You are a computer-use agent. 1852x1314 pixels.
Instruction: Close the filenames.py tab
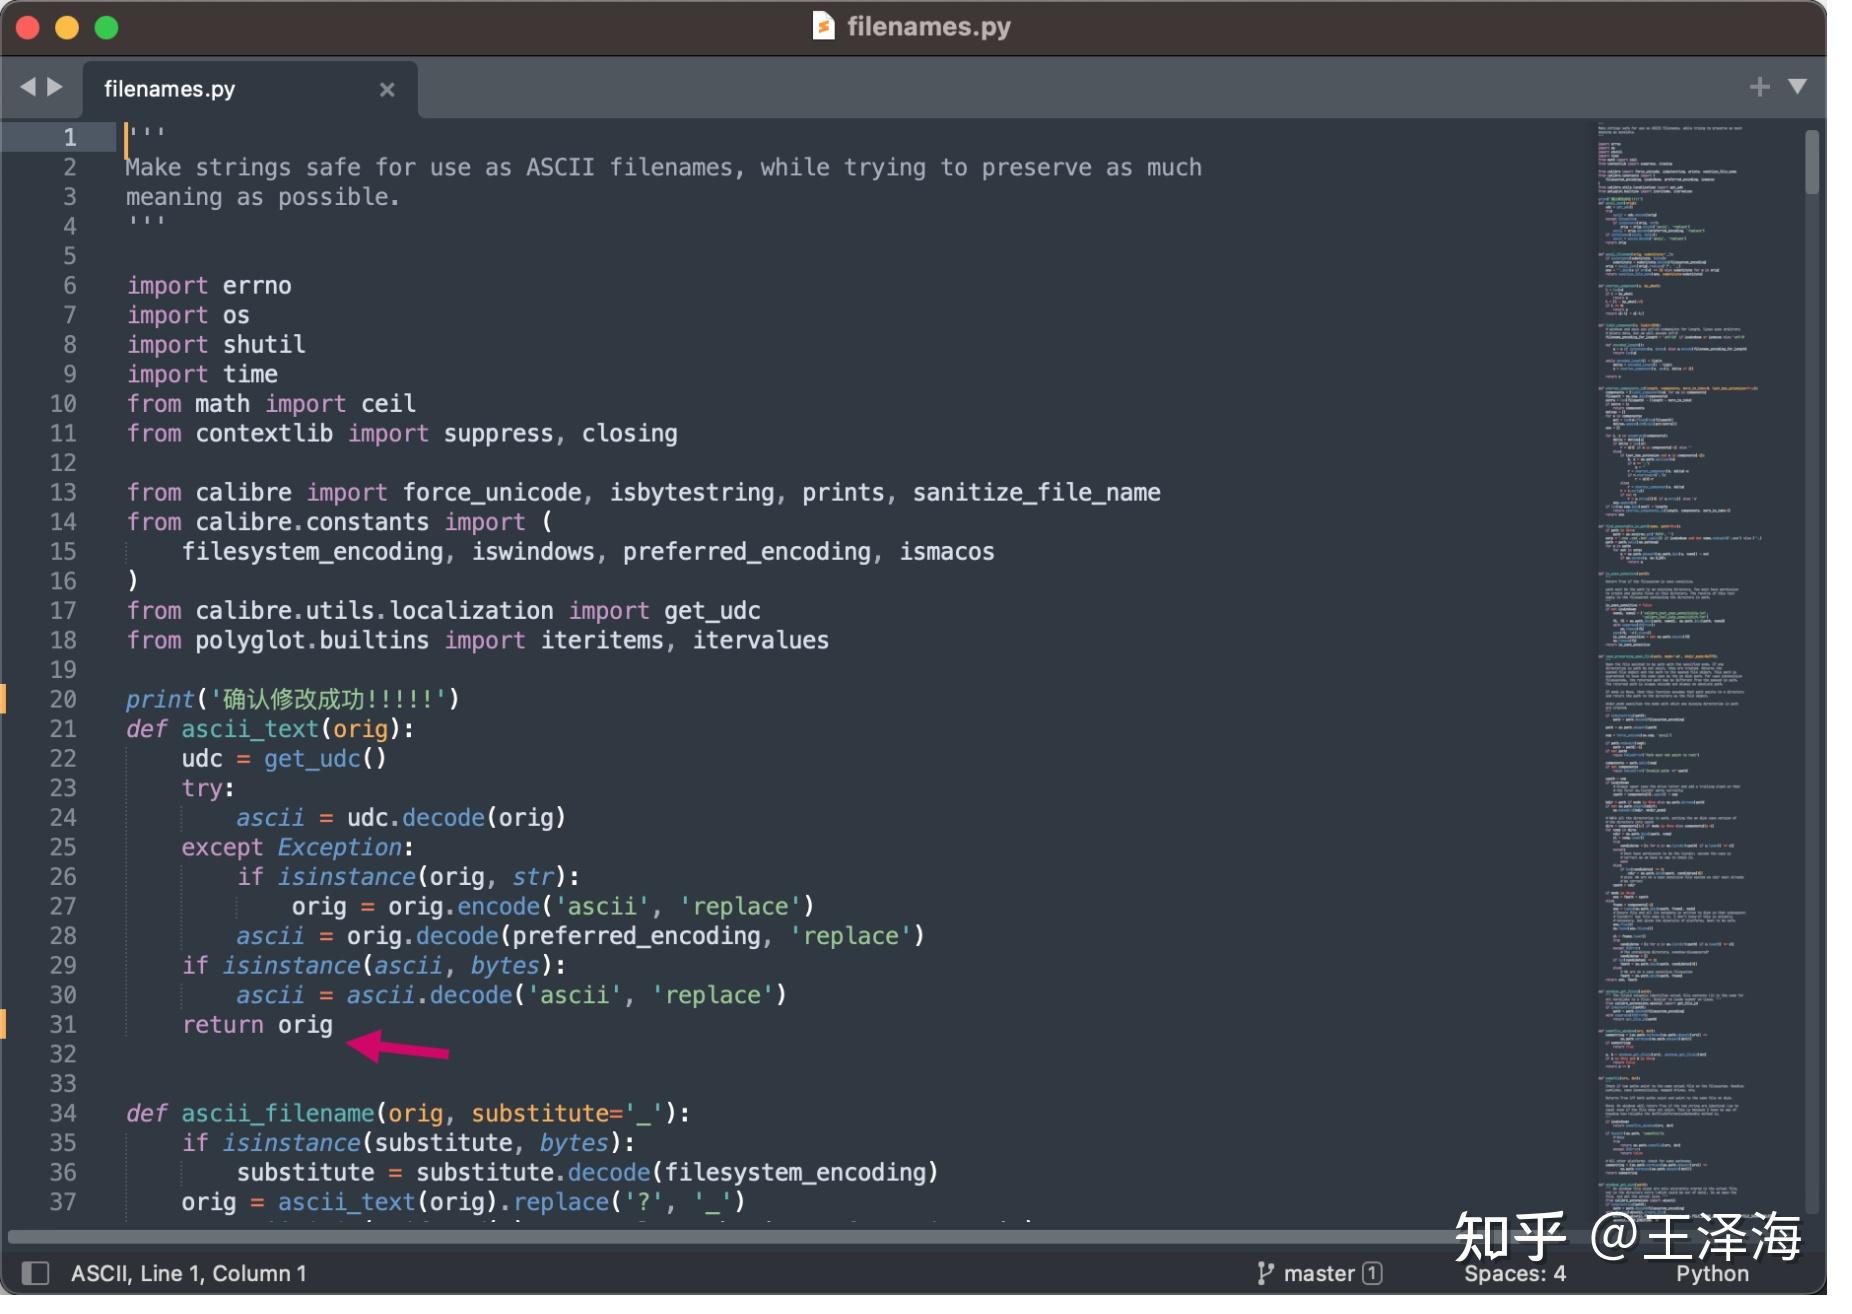387,90
